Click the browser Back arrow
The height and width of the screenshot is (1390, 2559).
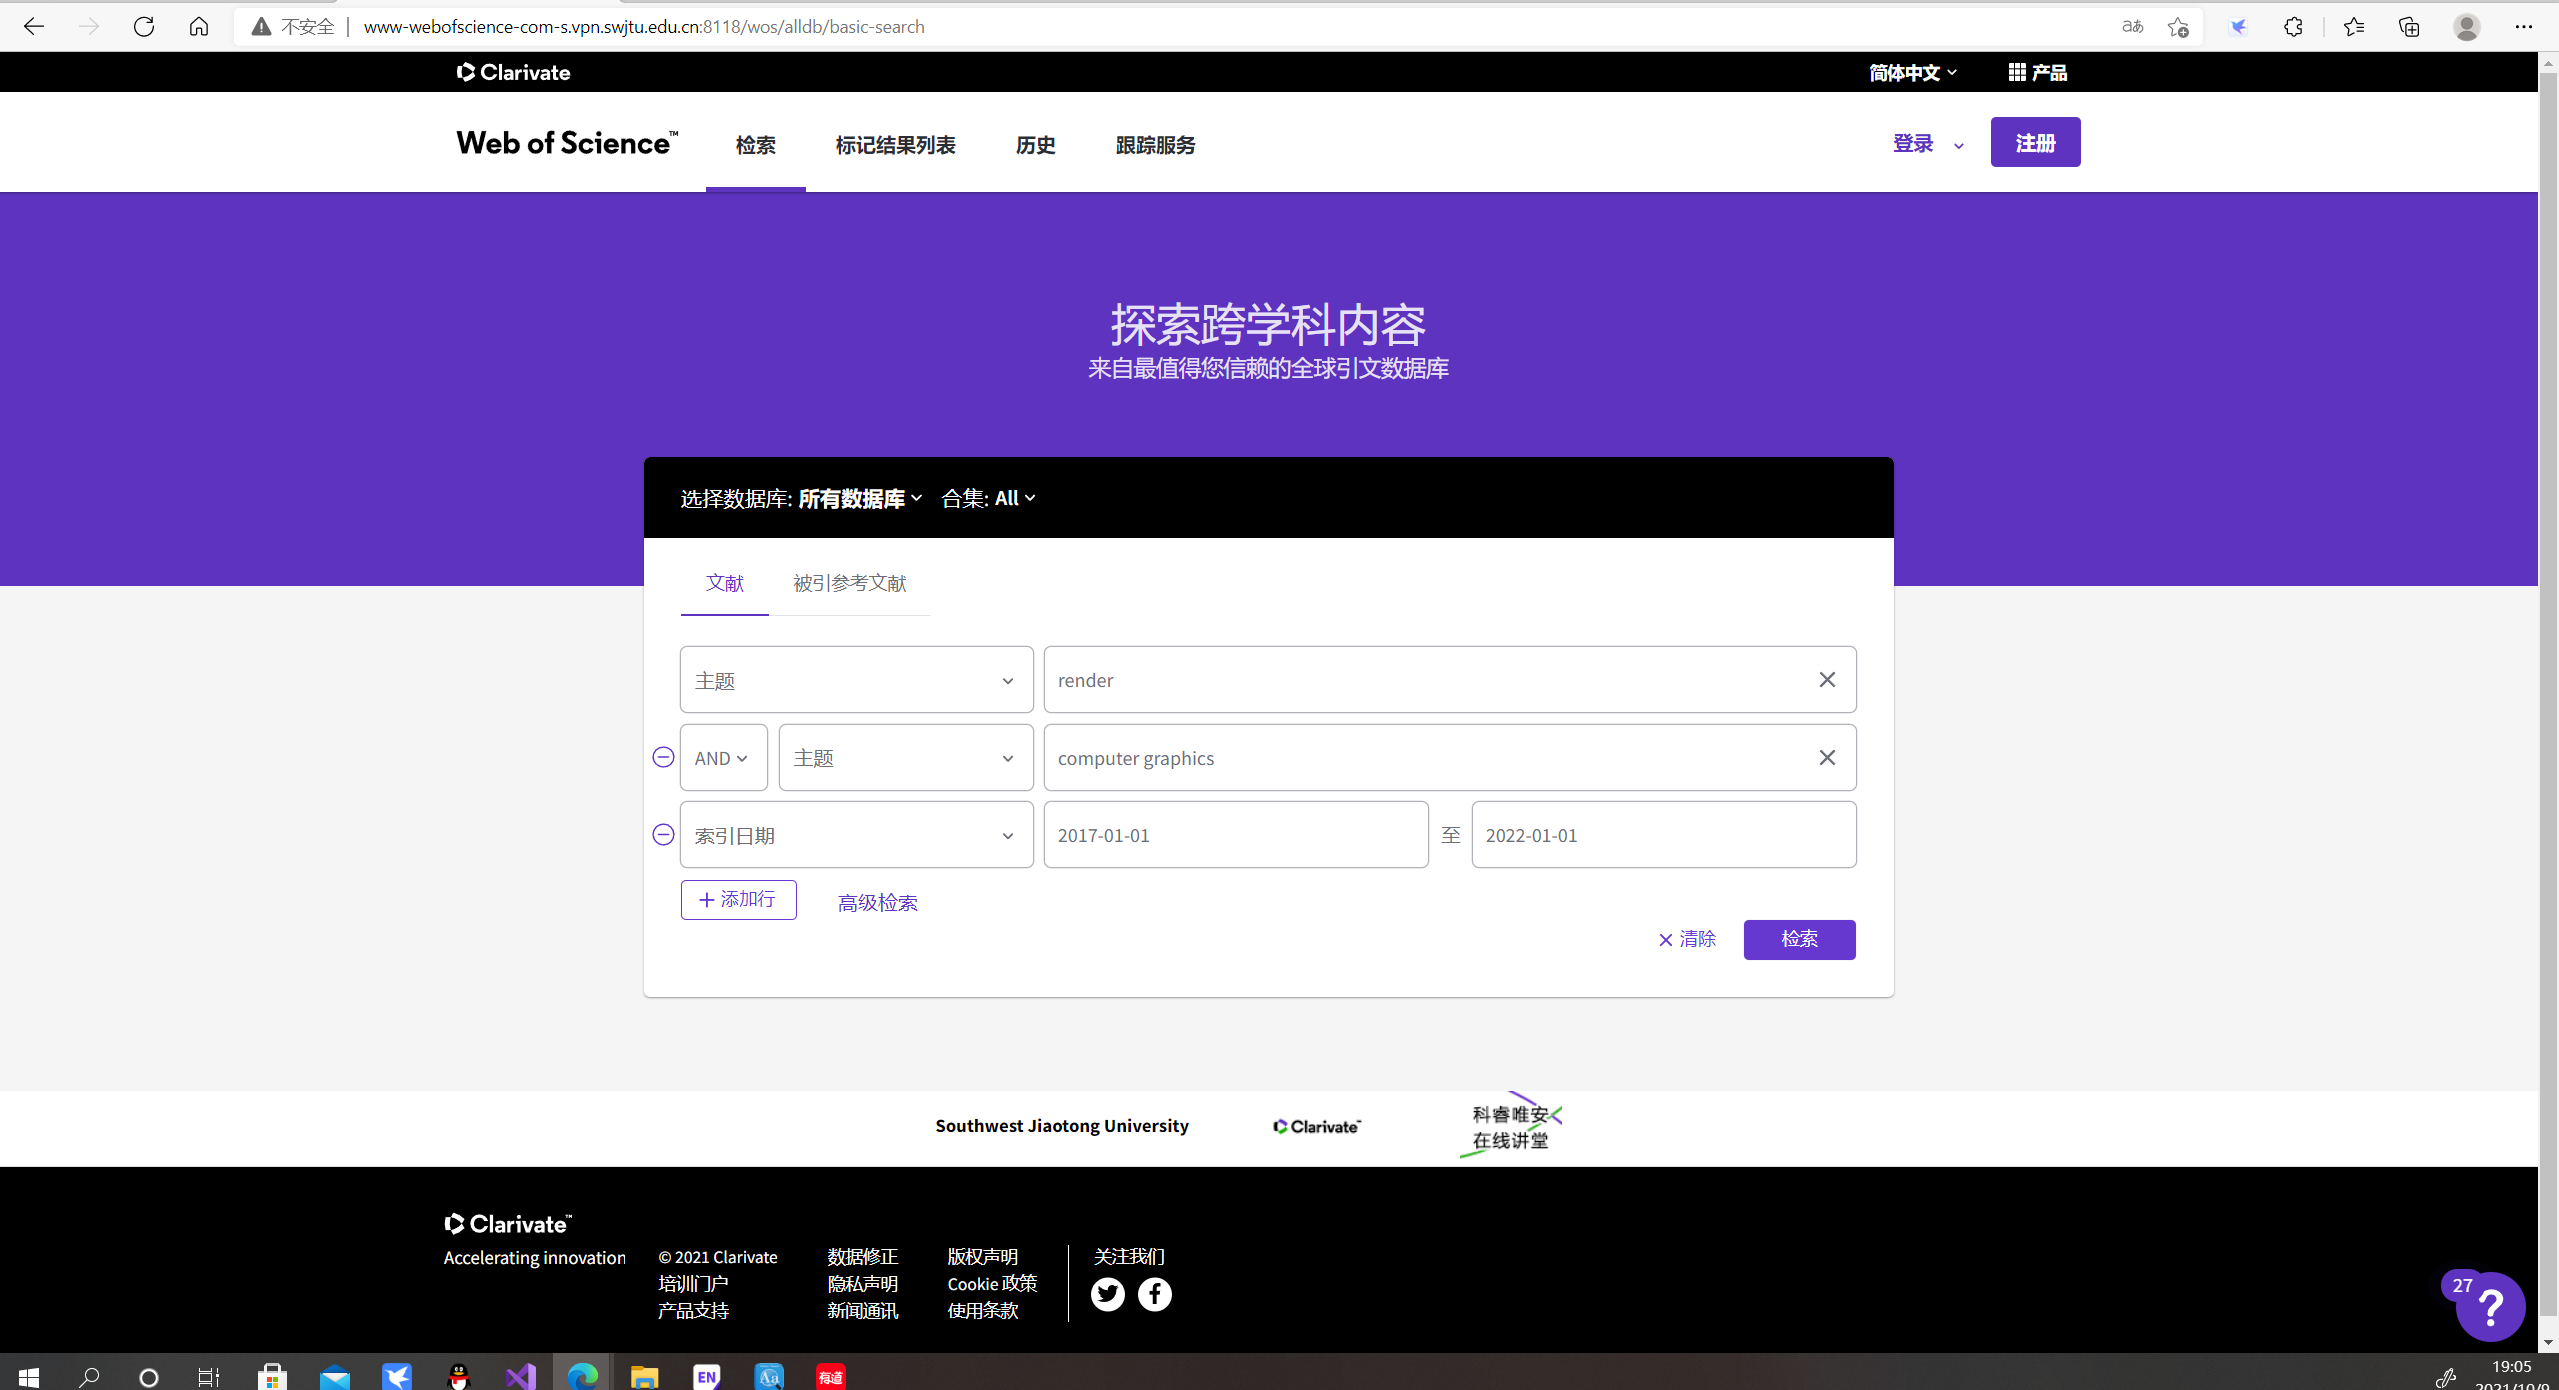click(x=34, y=27)
